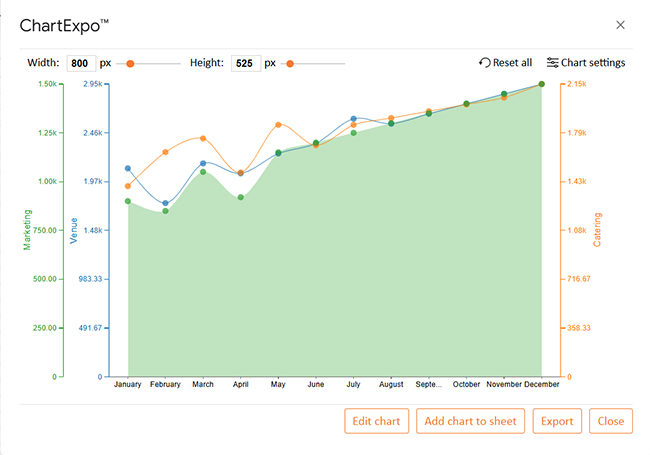Viewport: 650px width, 455px height.
Task: Open Chart settings via sliders icon
Action: point(552,63)
